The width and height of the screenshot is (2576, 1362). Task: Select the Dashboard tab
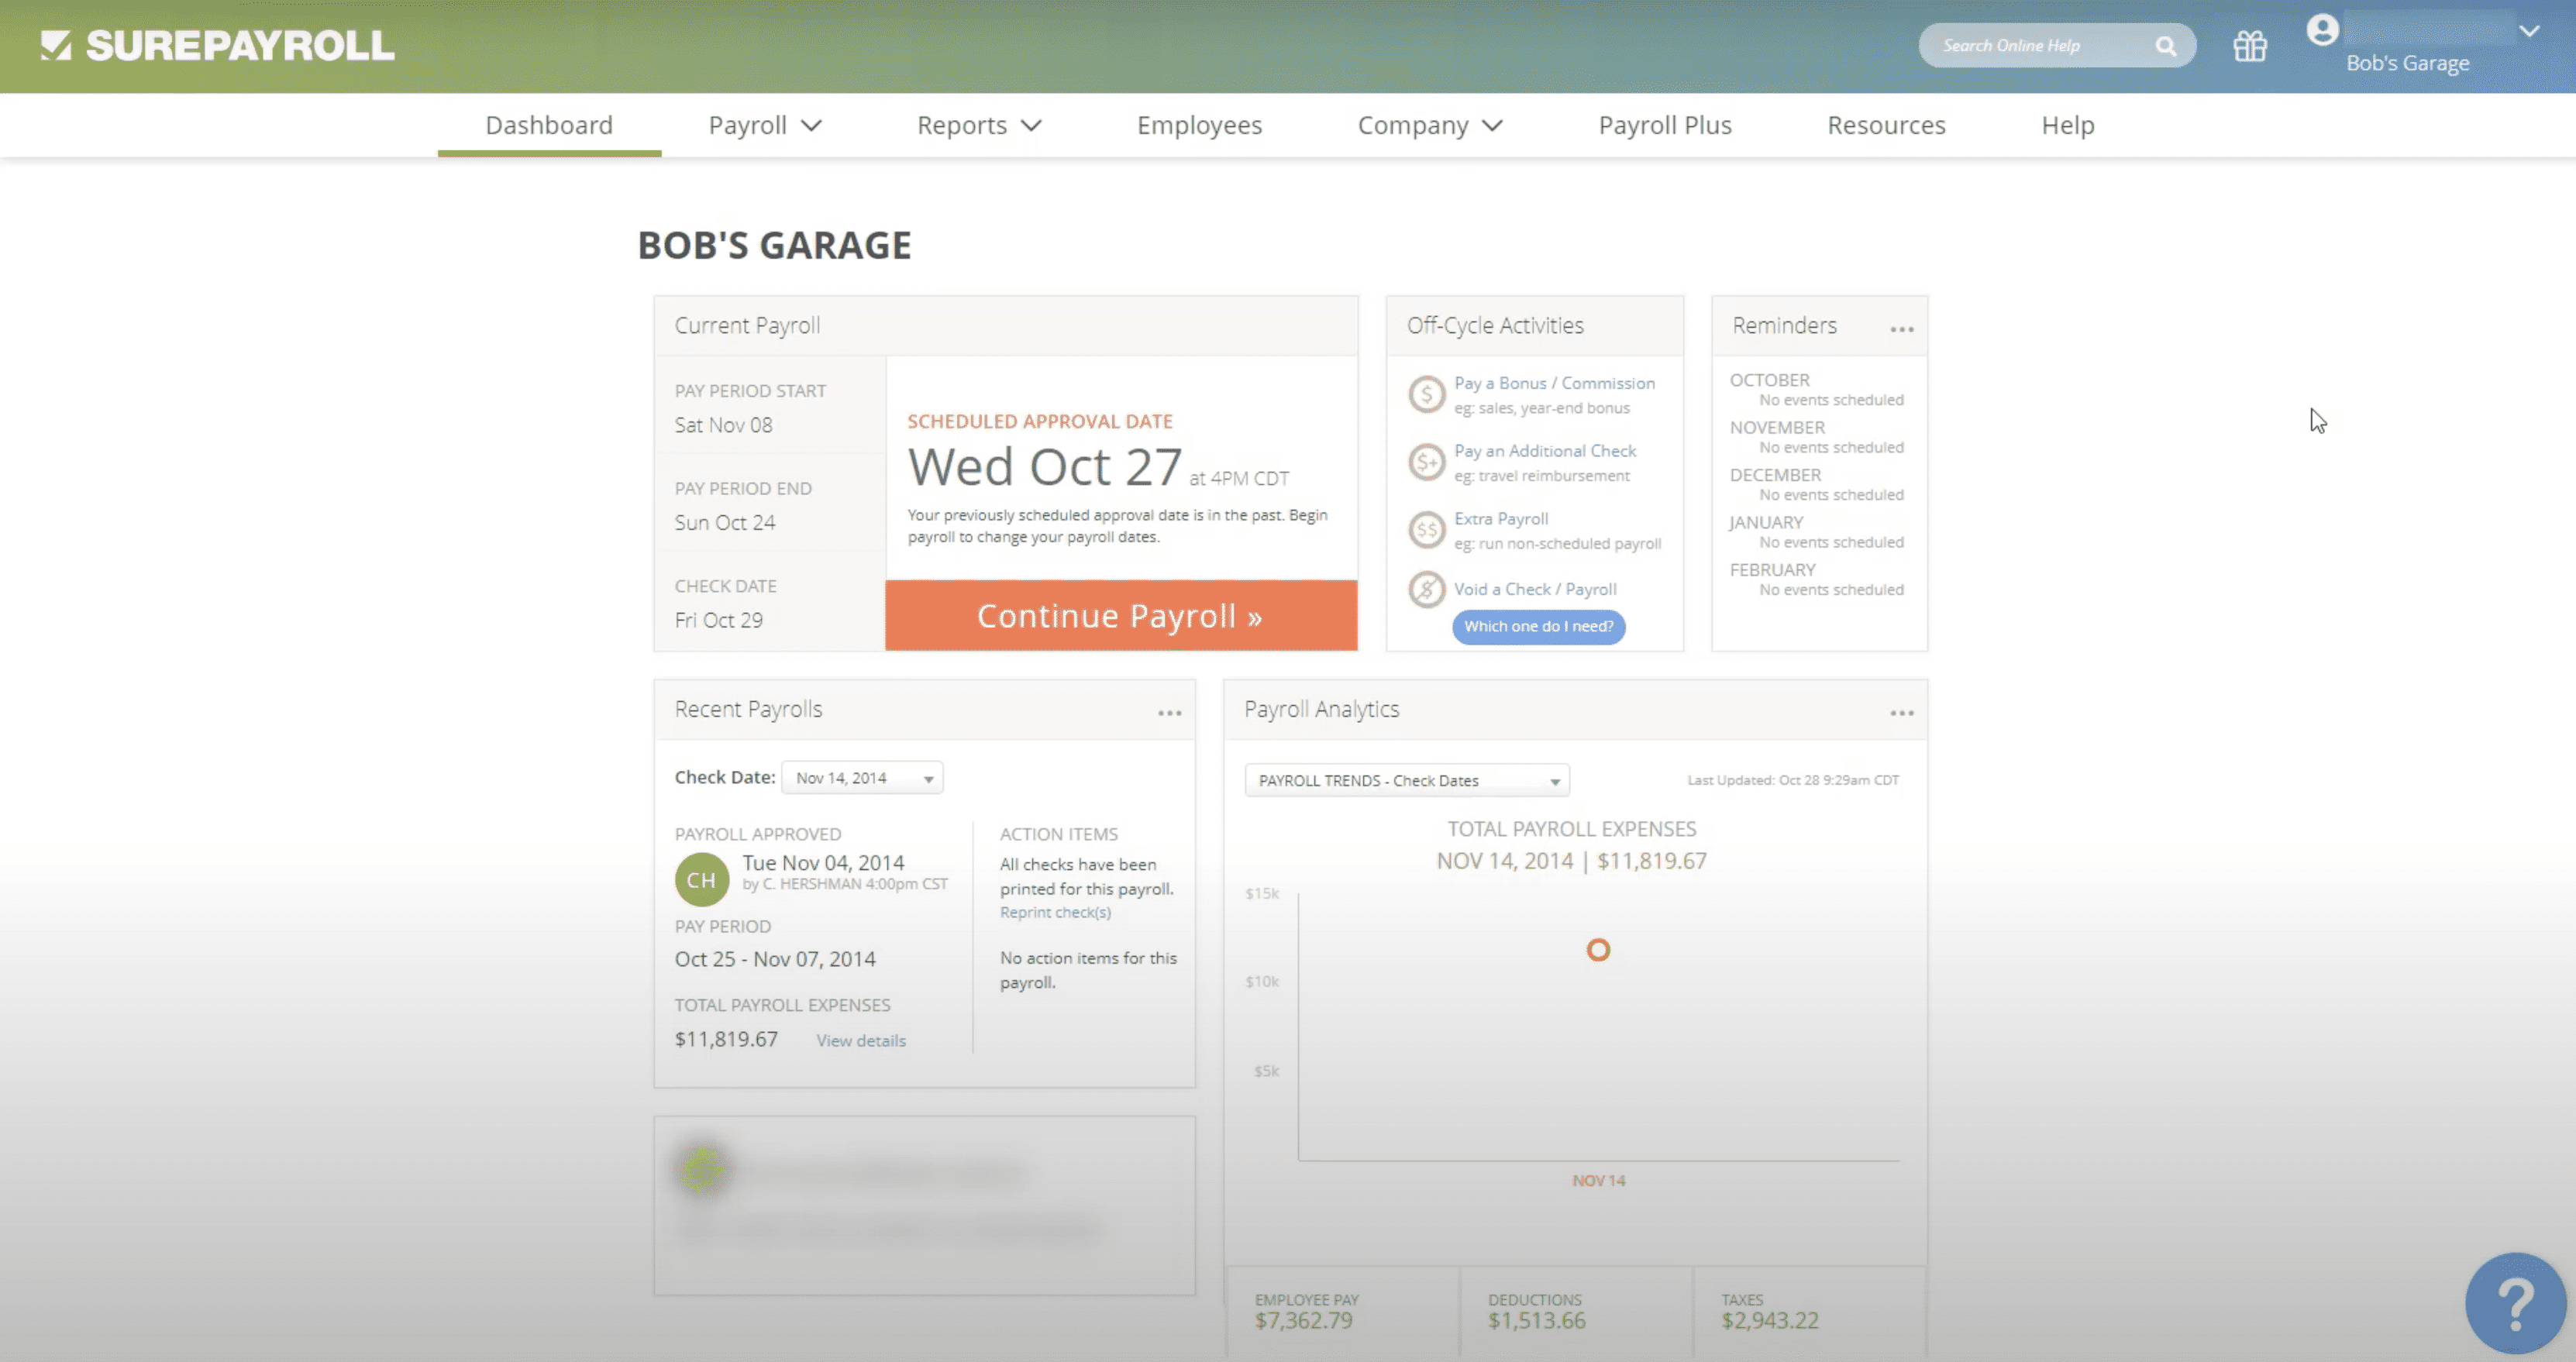[549, 124]
